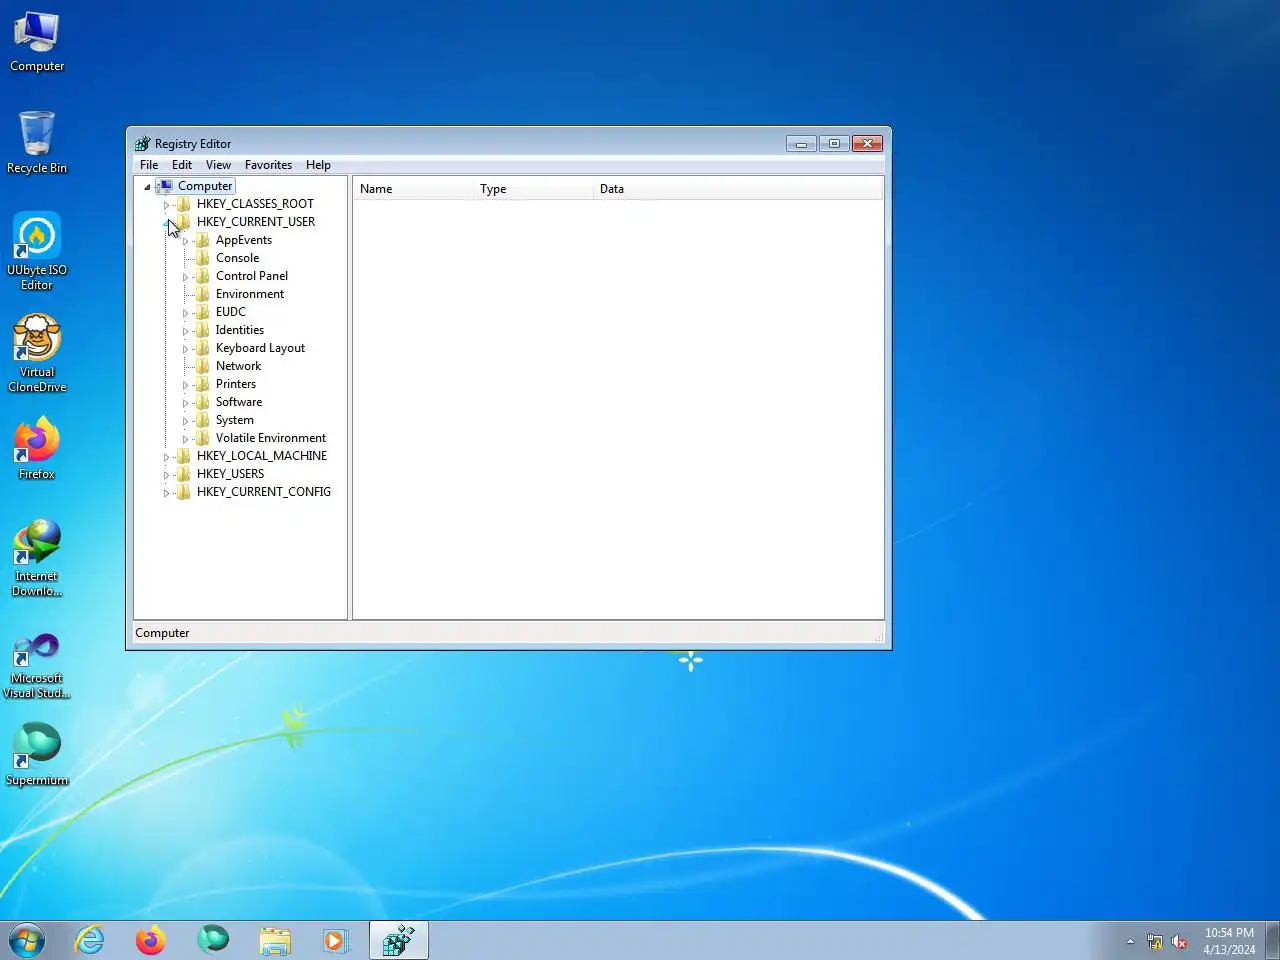Expand the AppEvents key arrow
This screenshot has height=960, width=1280.
185,240
